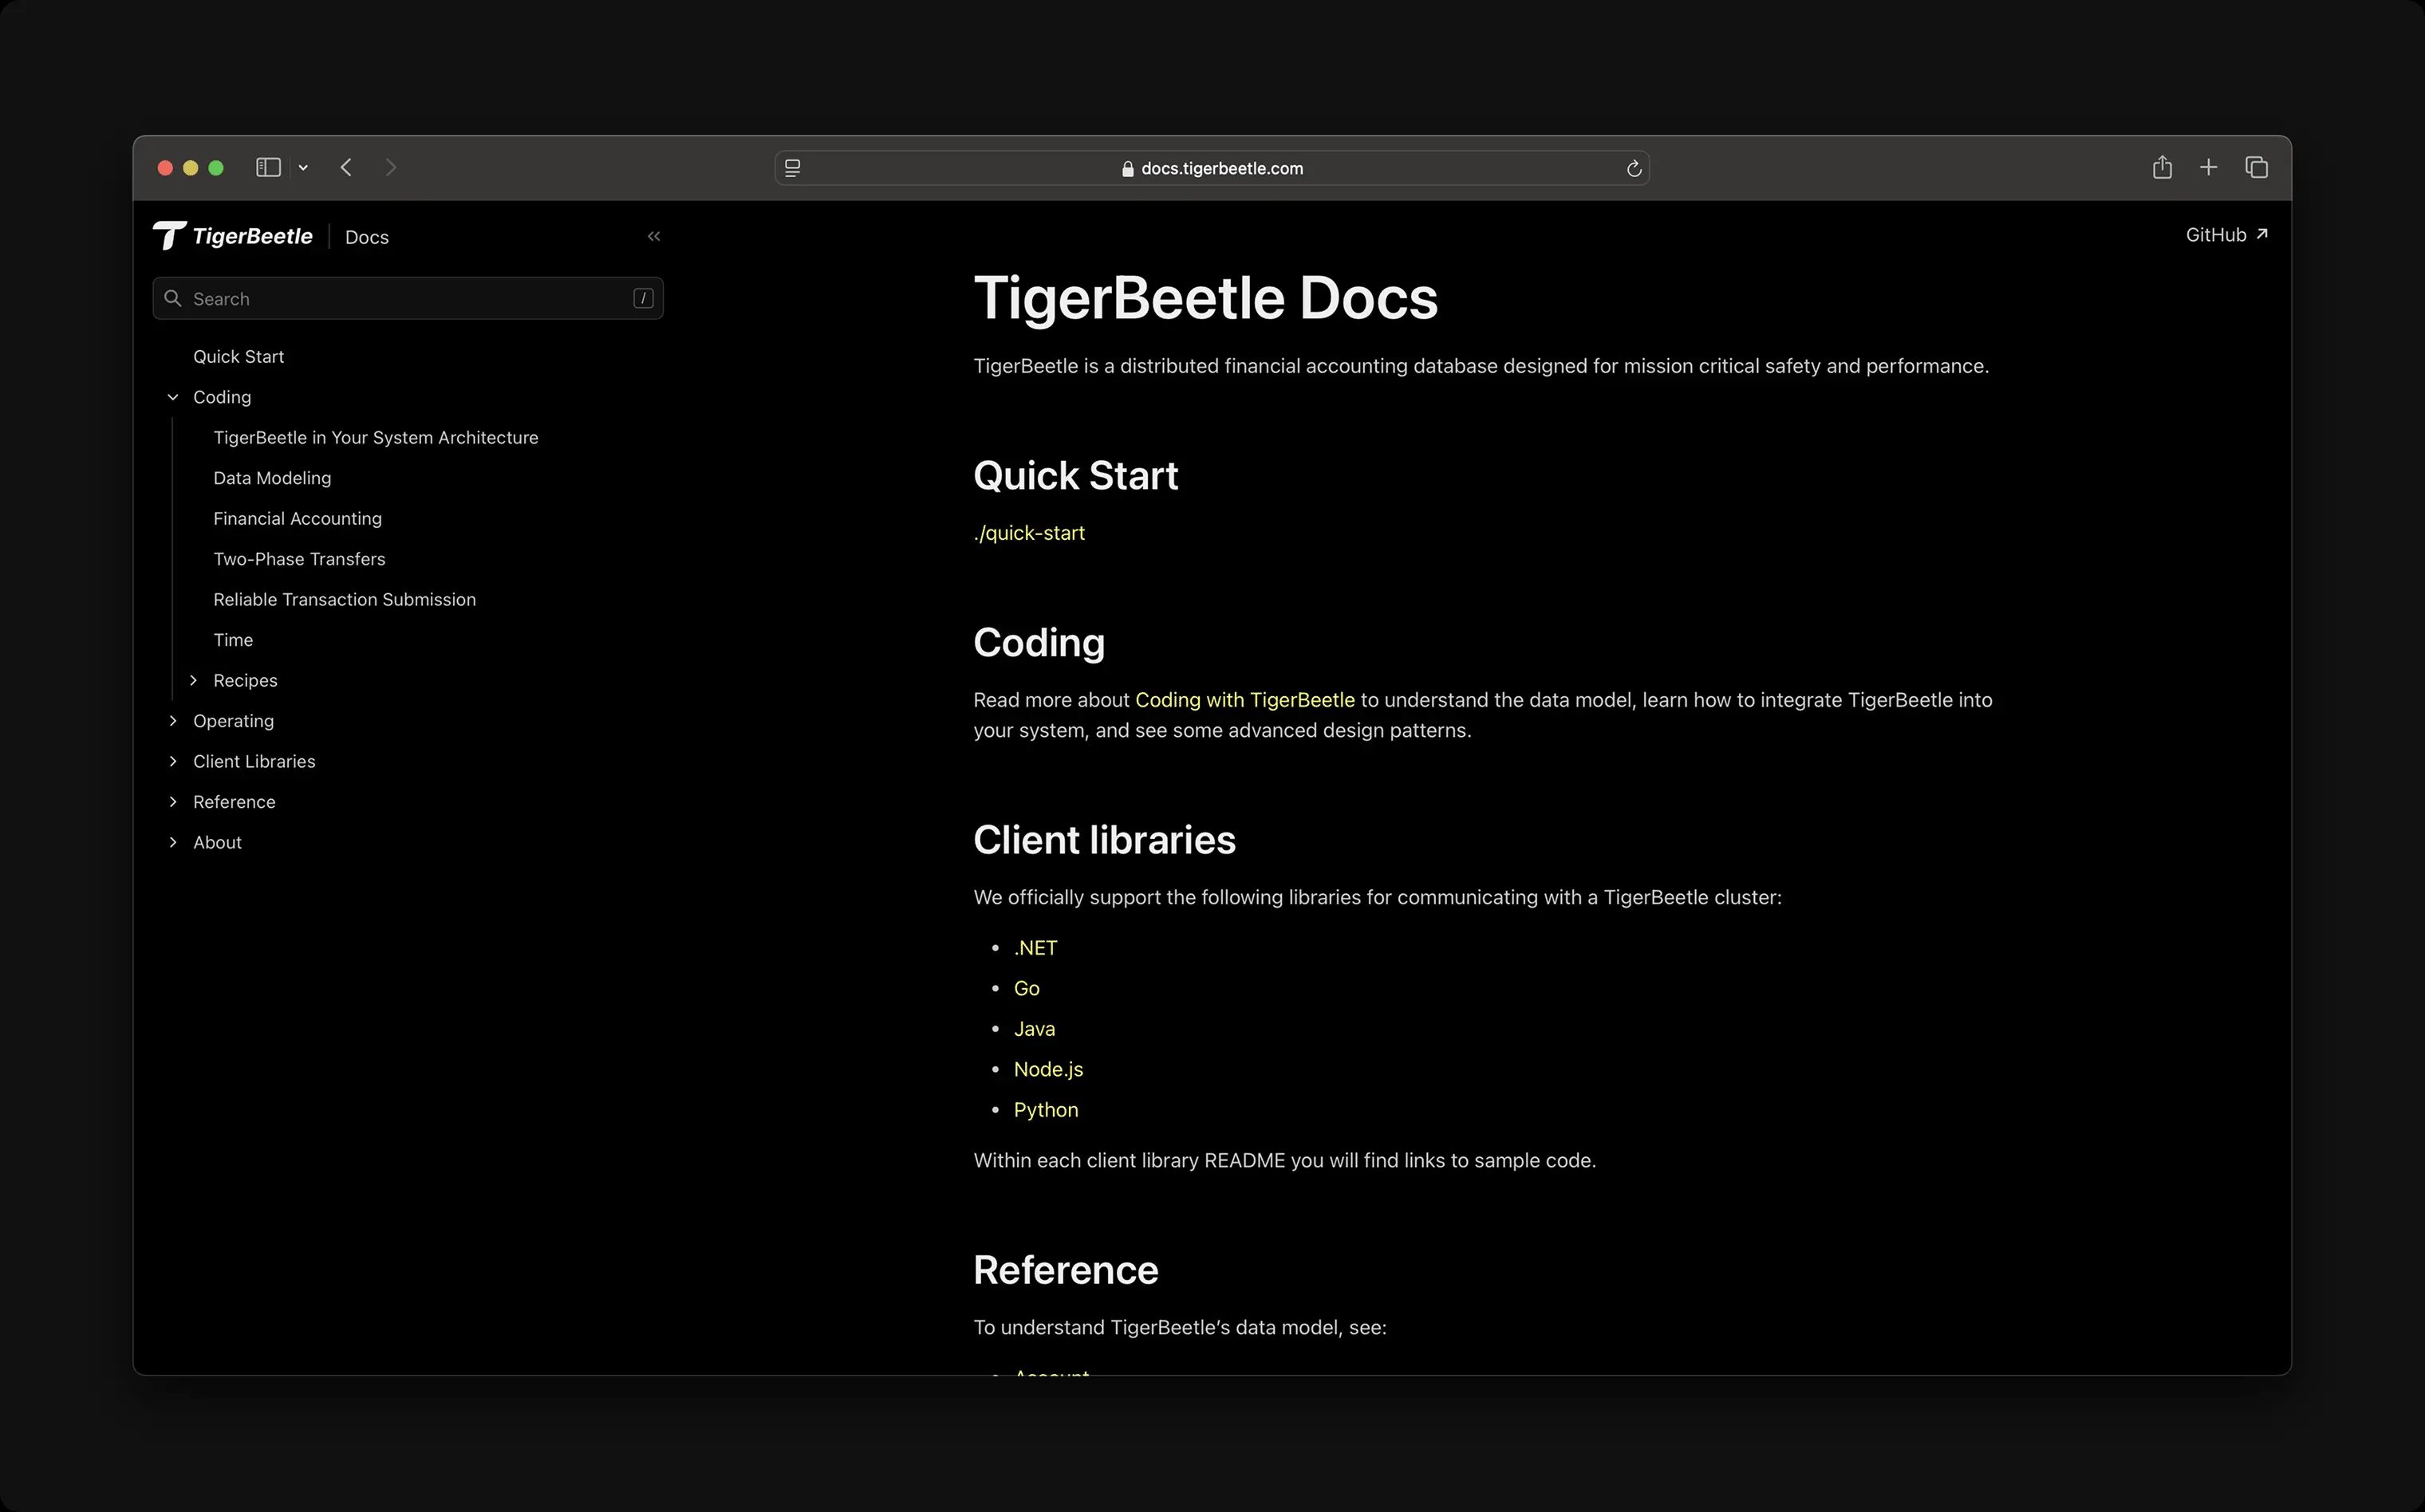
Task: Click the Safari sidebar toggle icon
Action: click(x=268, y=167)
